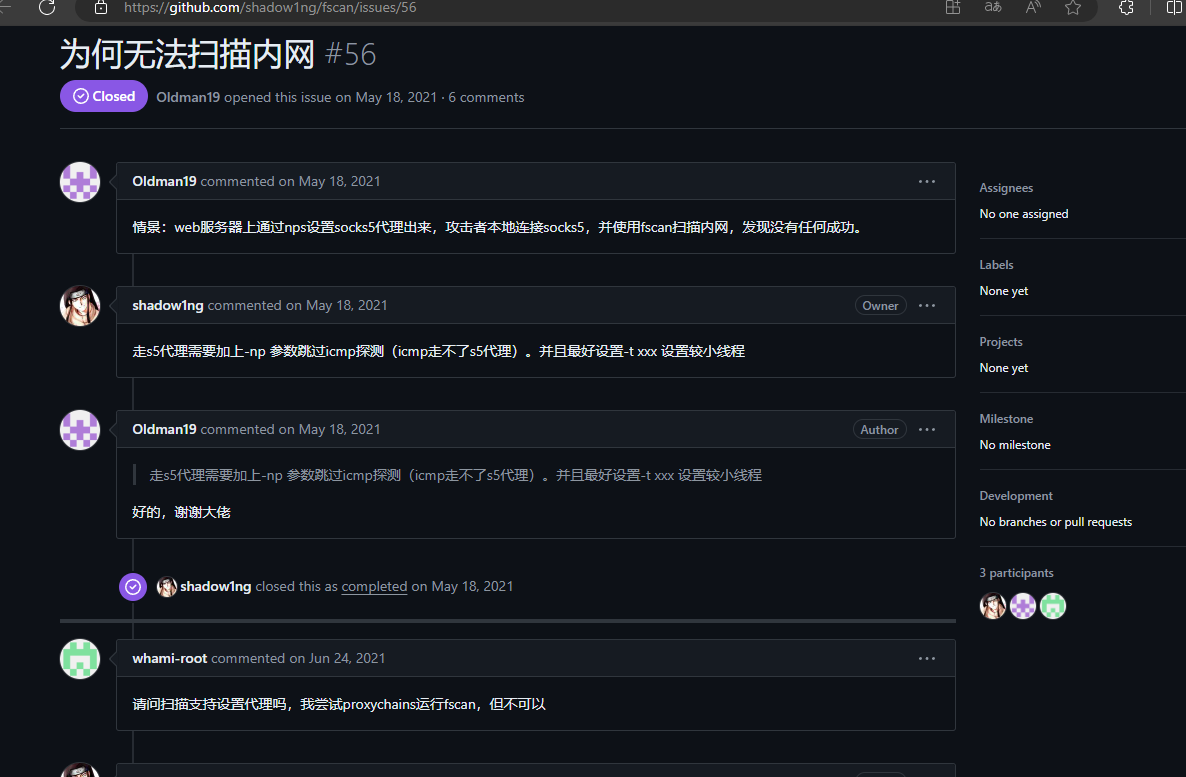Click the Development sidebar heading
1186x777 pixels.
tap(1016, 496)
